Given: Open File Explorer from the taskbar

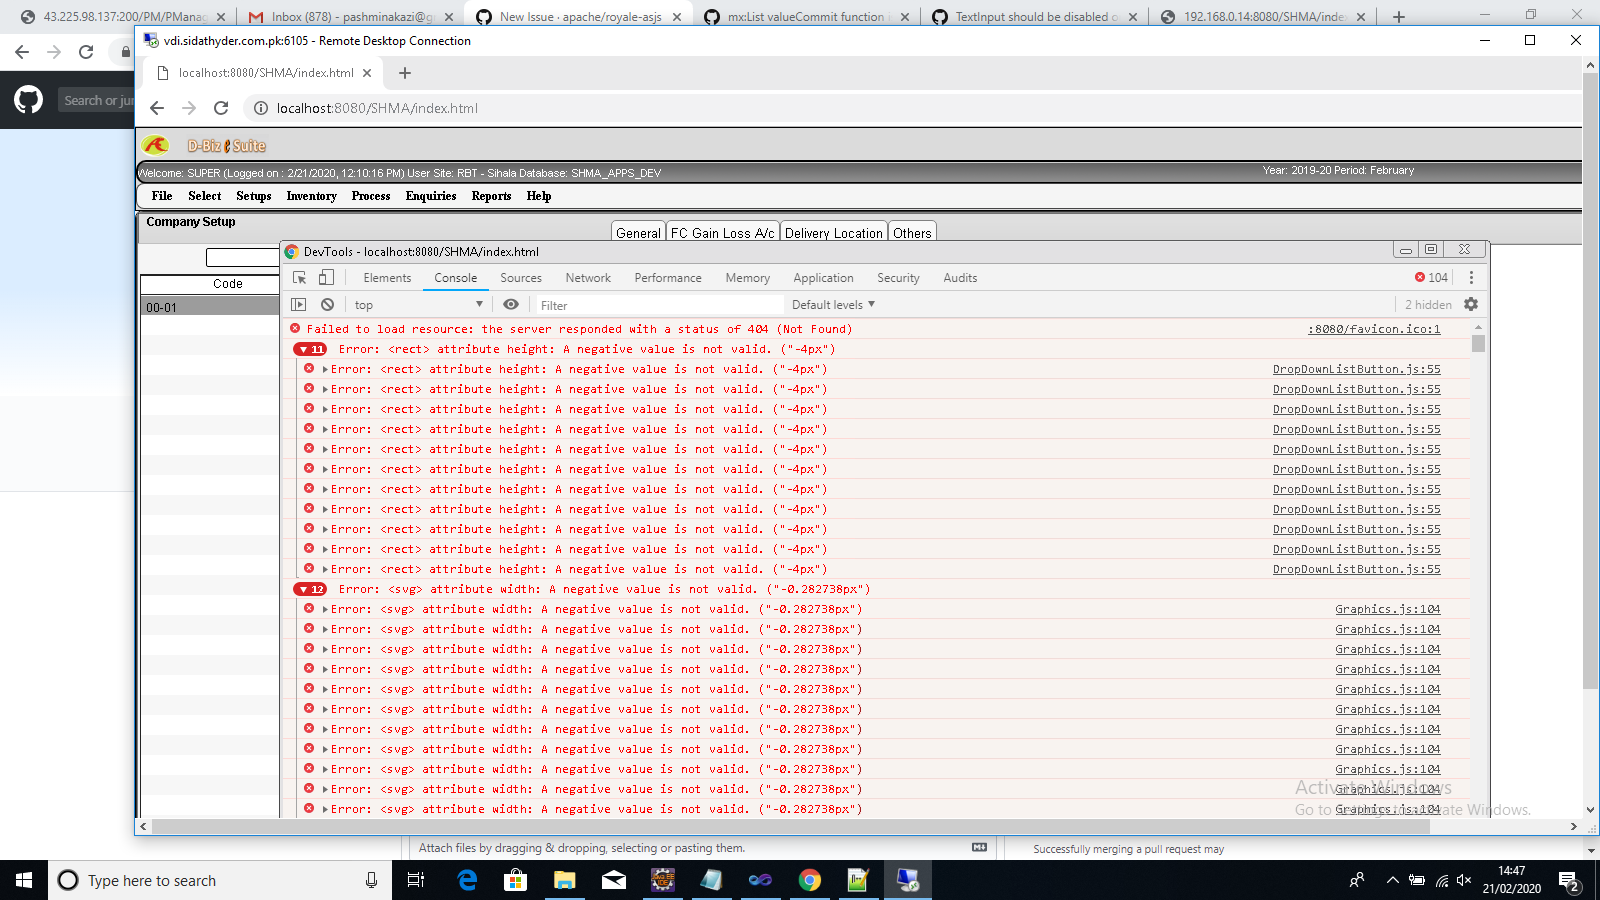Looking at the screenshot, I should tap(564, 880).
